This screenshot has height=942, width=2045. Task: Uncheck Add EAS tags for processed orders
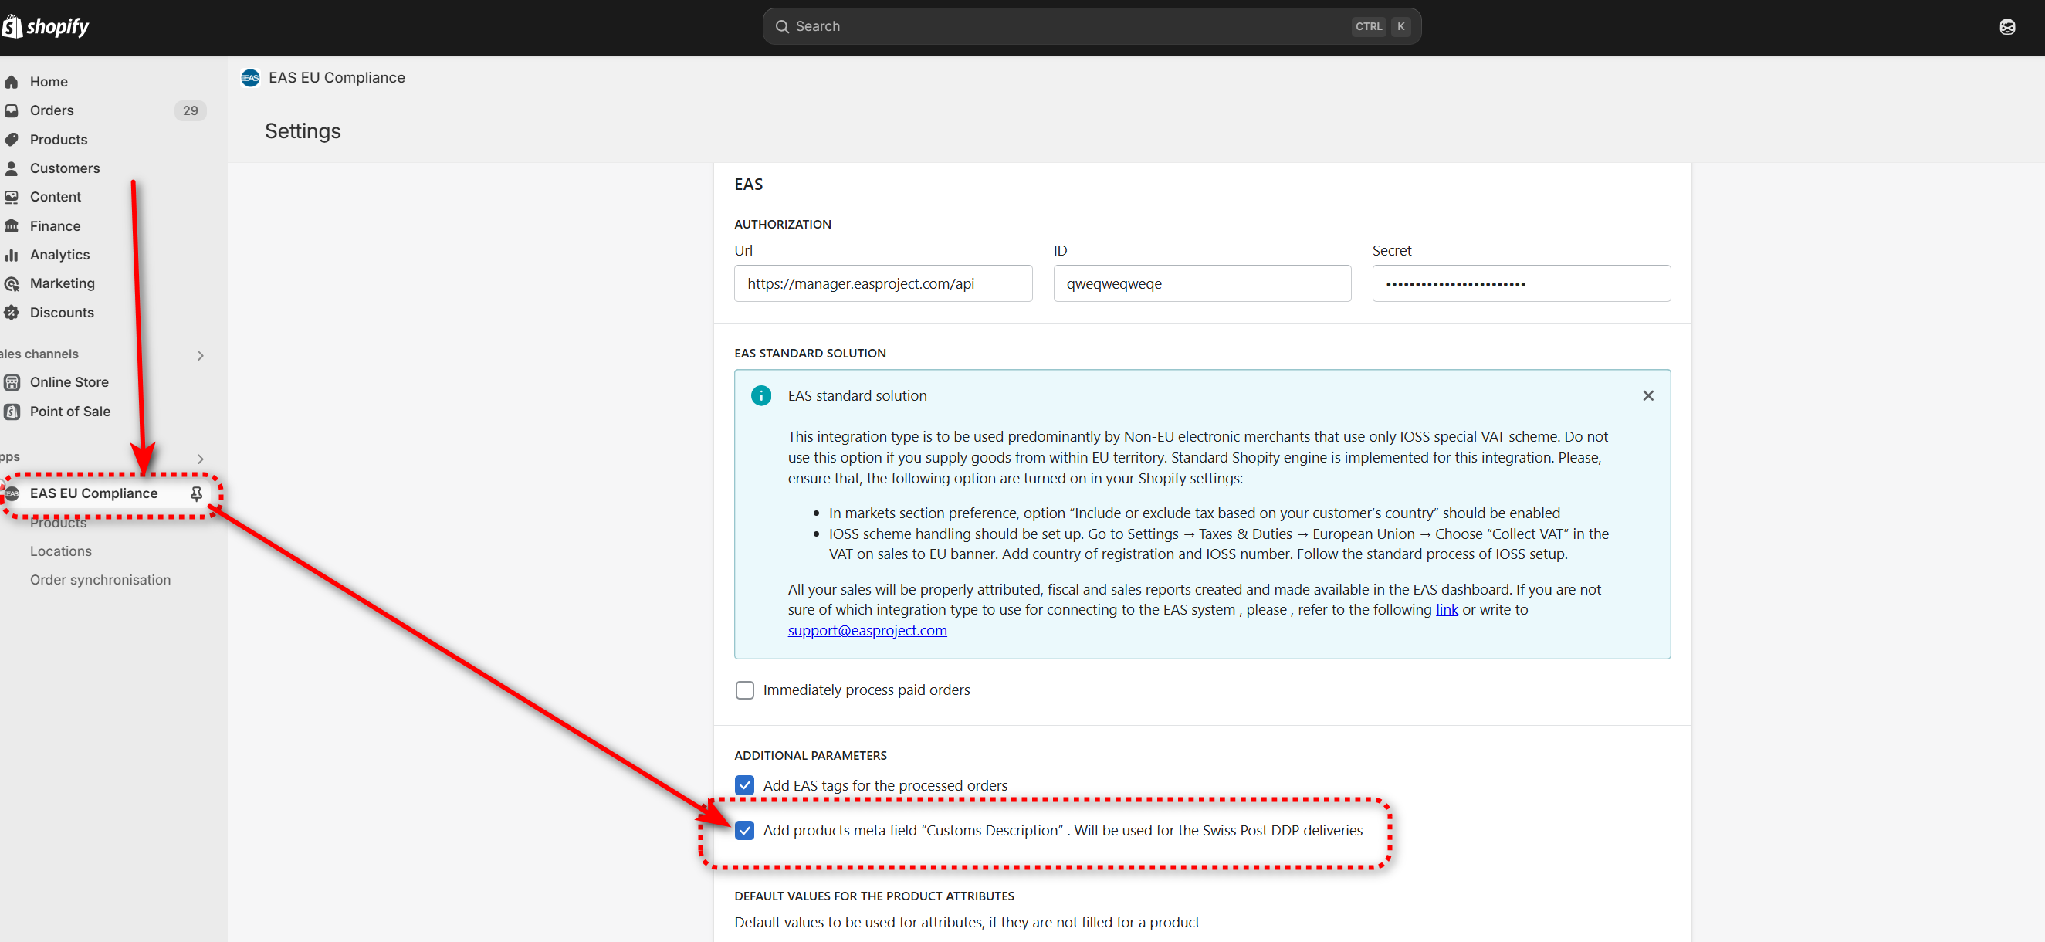point(745,786)
